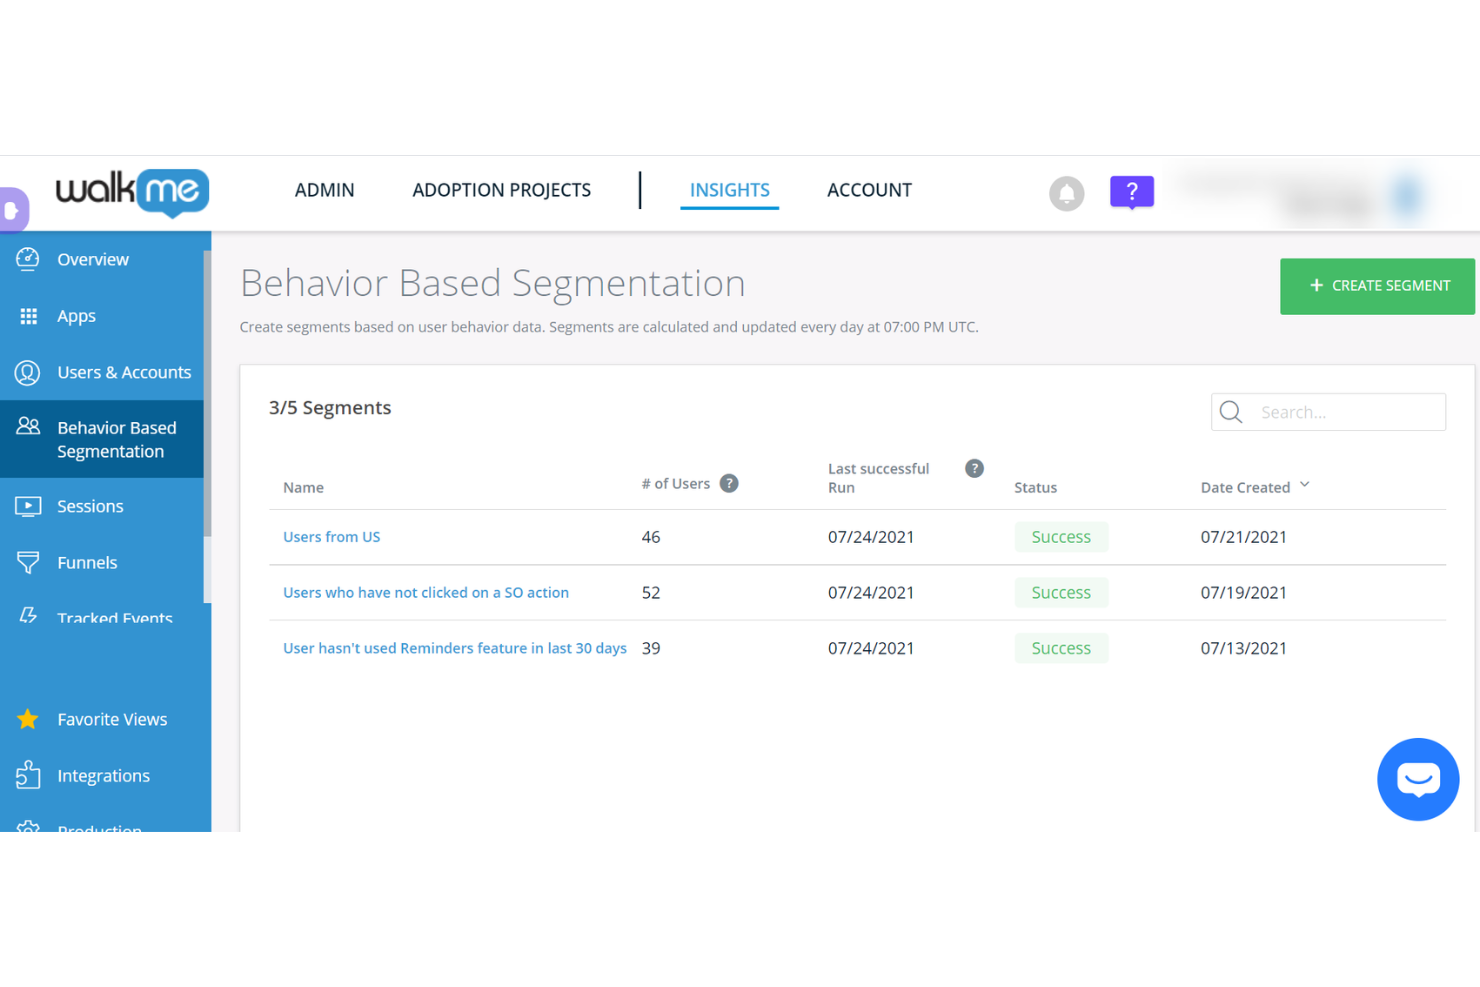Click the Users & Accounts person icon
Viewport: 1480px width, 987px height.
[28, 372]
